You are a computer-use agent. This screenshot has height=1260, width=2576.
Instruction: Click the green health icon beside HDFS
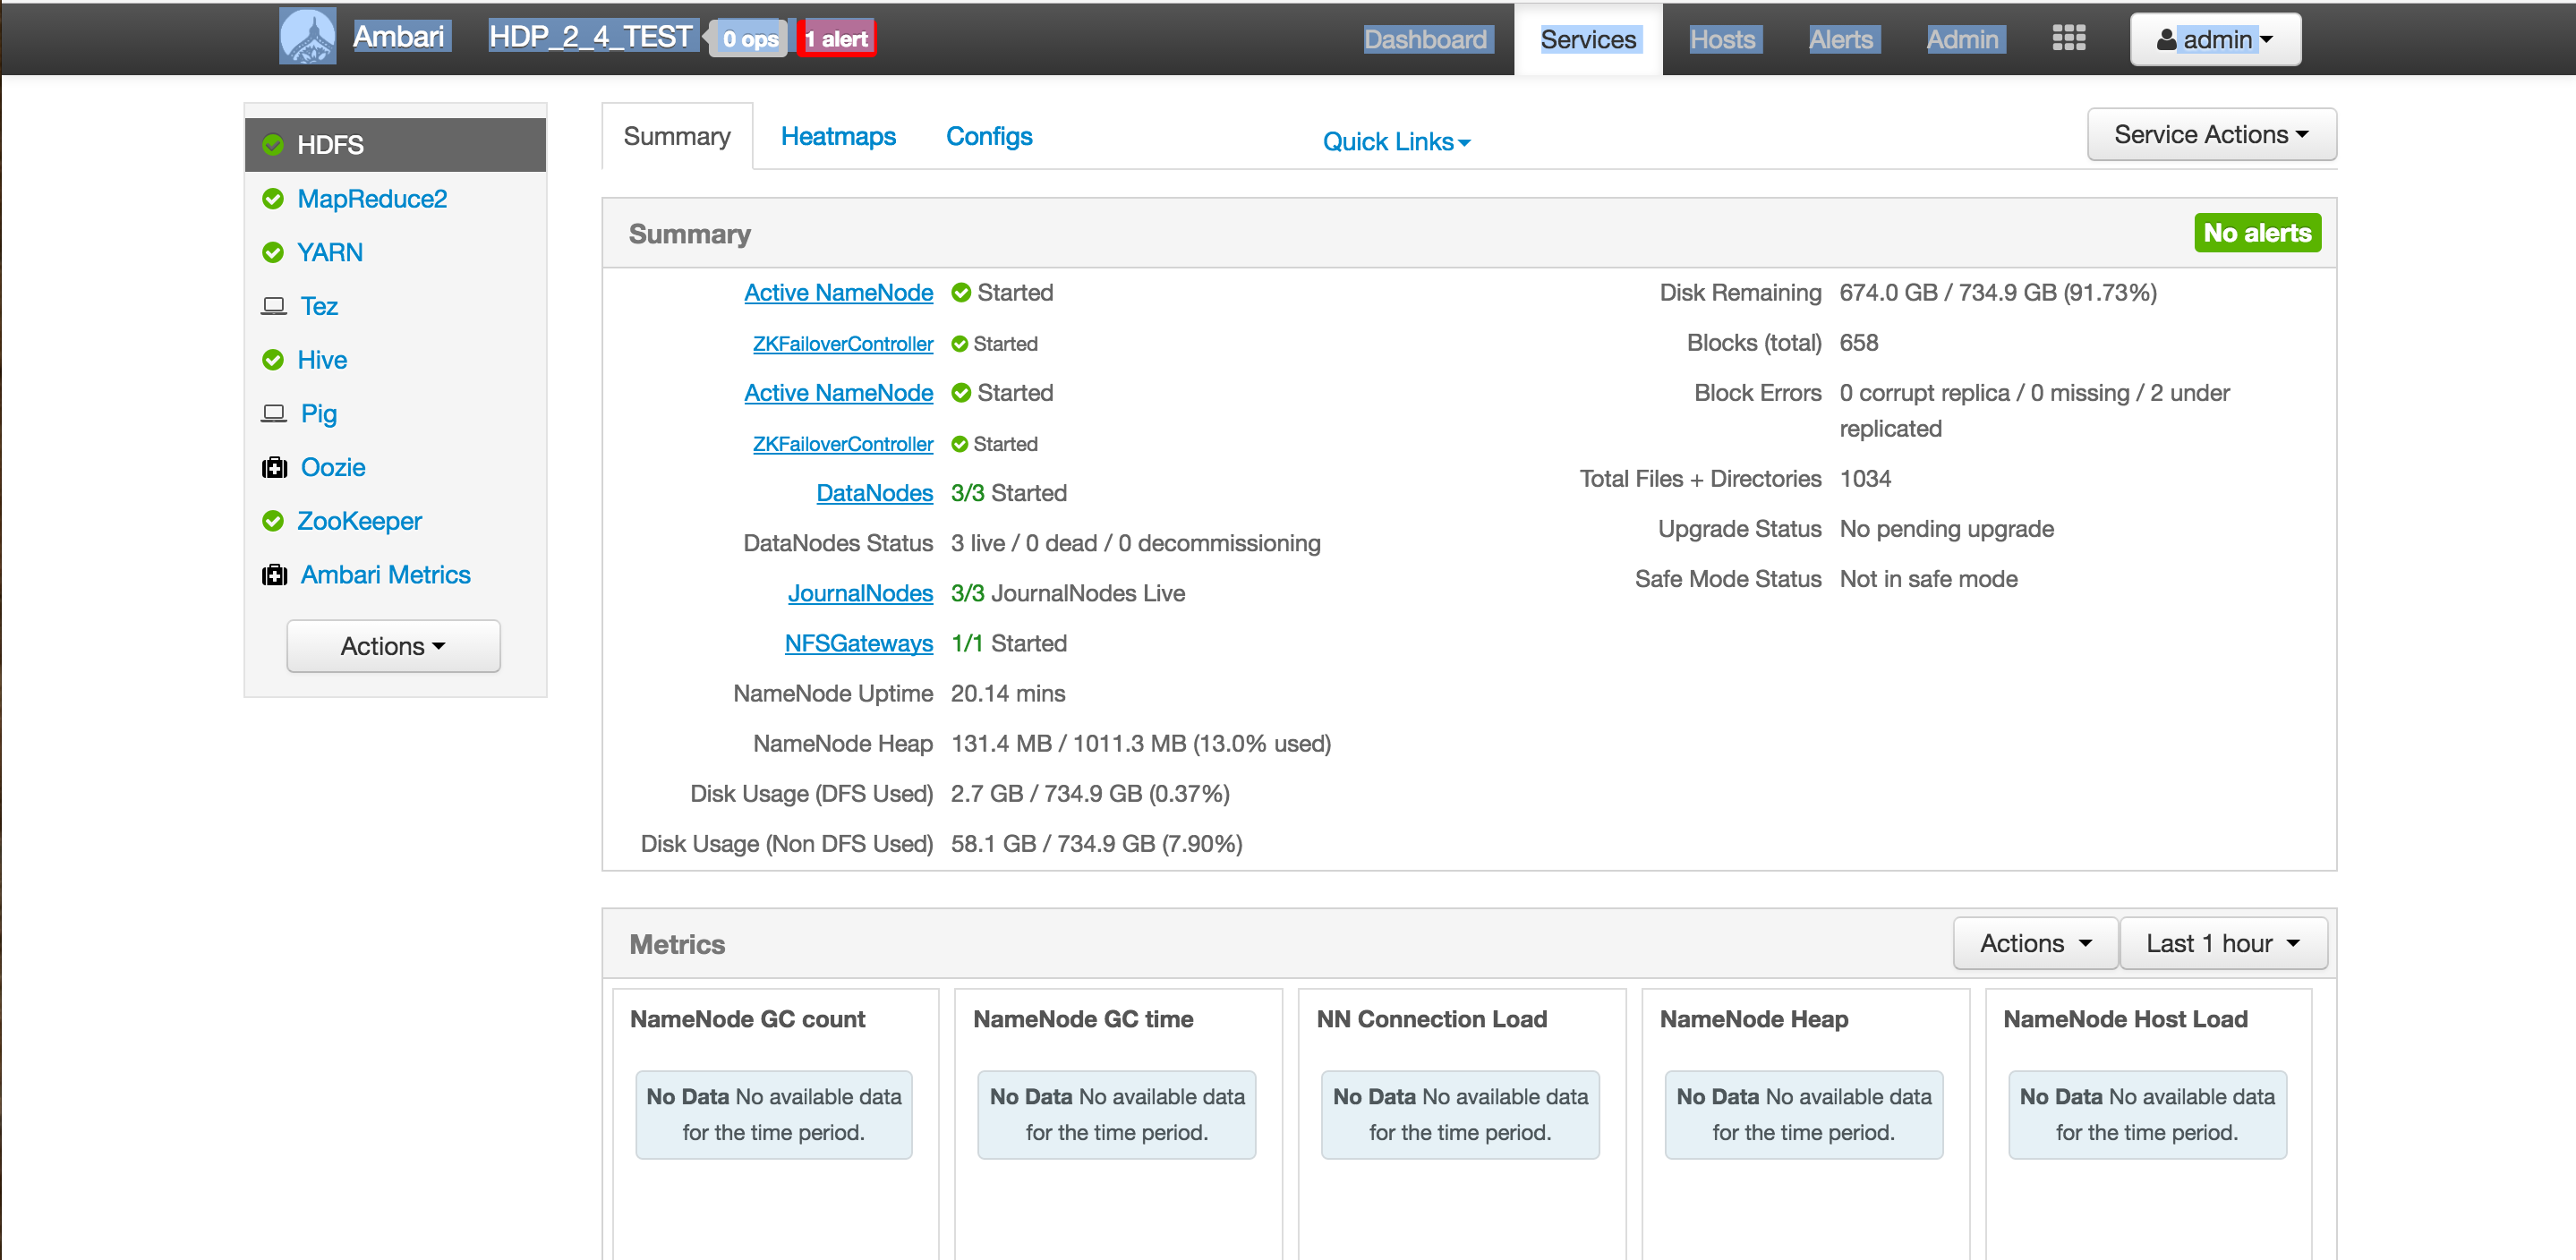(274, 144)
